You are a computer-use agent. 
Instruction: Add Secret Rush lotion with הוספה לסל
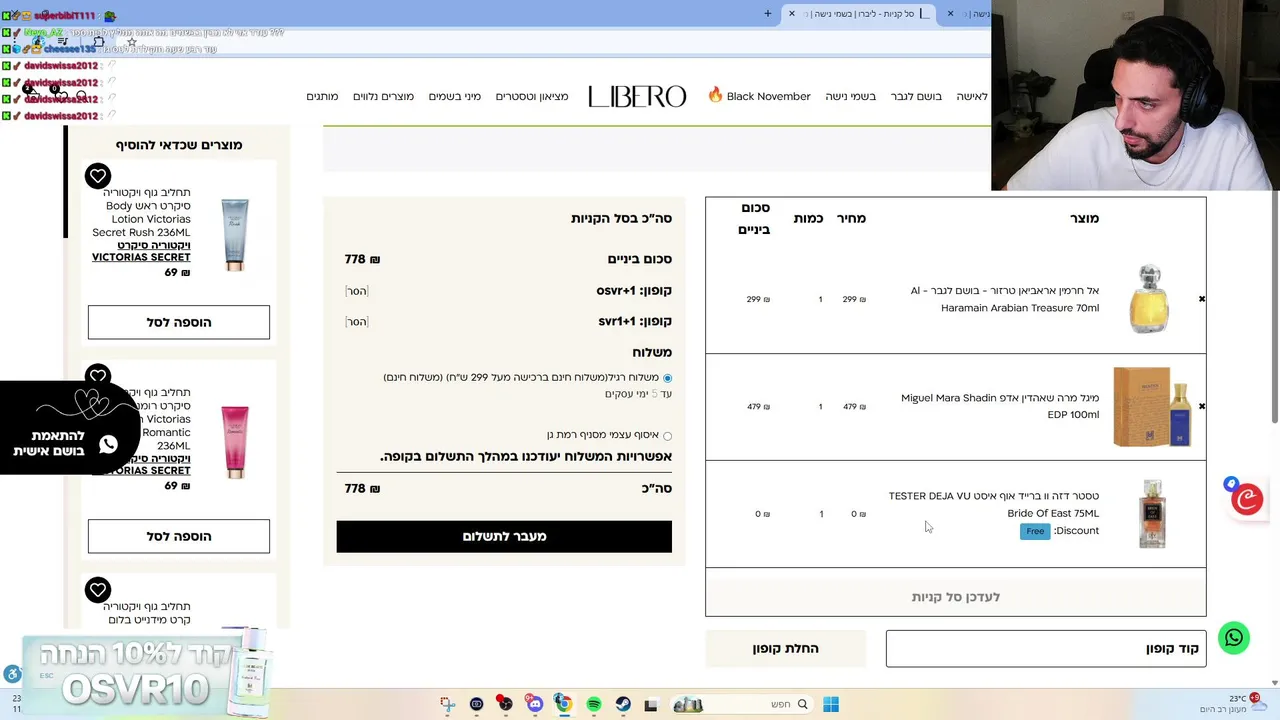pyautogui.click(x=179, y=322)
